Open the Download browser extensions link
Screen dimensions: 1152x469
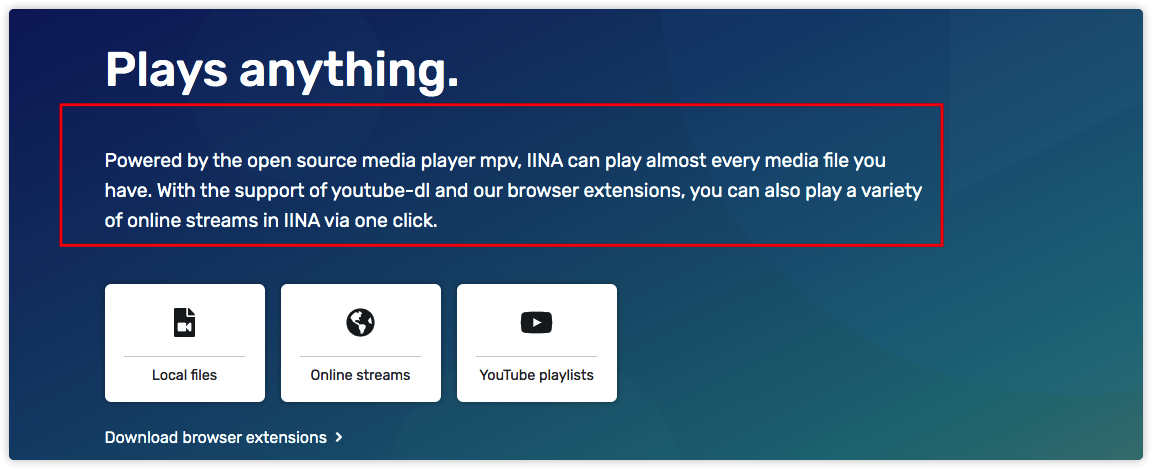coord(224,437)
